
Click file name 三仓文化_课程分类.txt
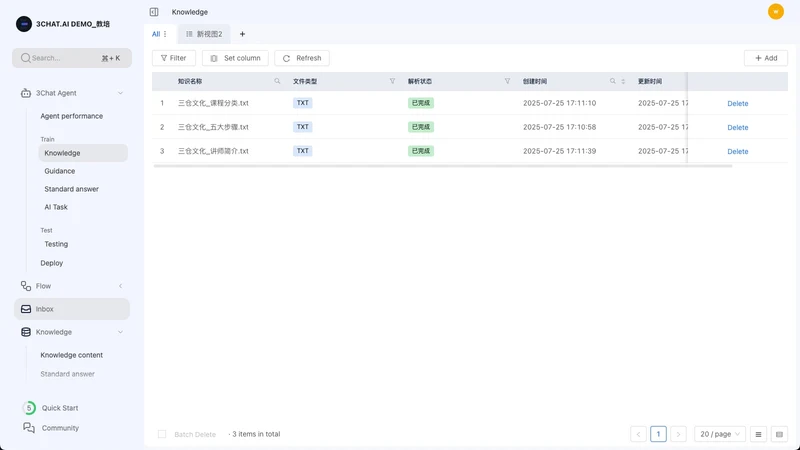[213, 103]
